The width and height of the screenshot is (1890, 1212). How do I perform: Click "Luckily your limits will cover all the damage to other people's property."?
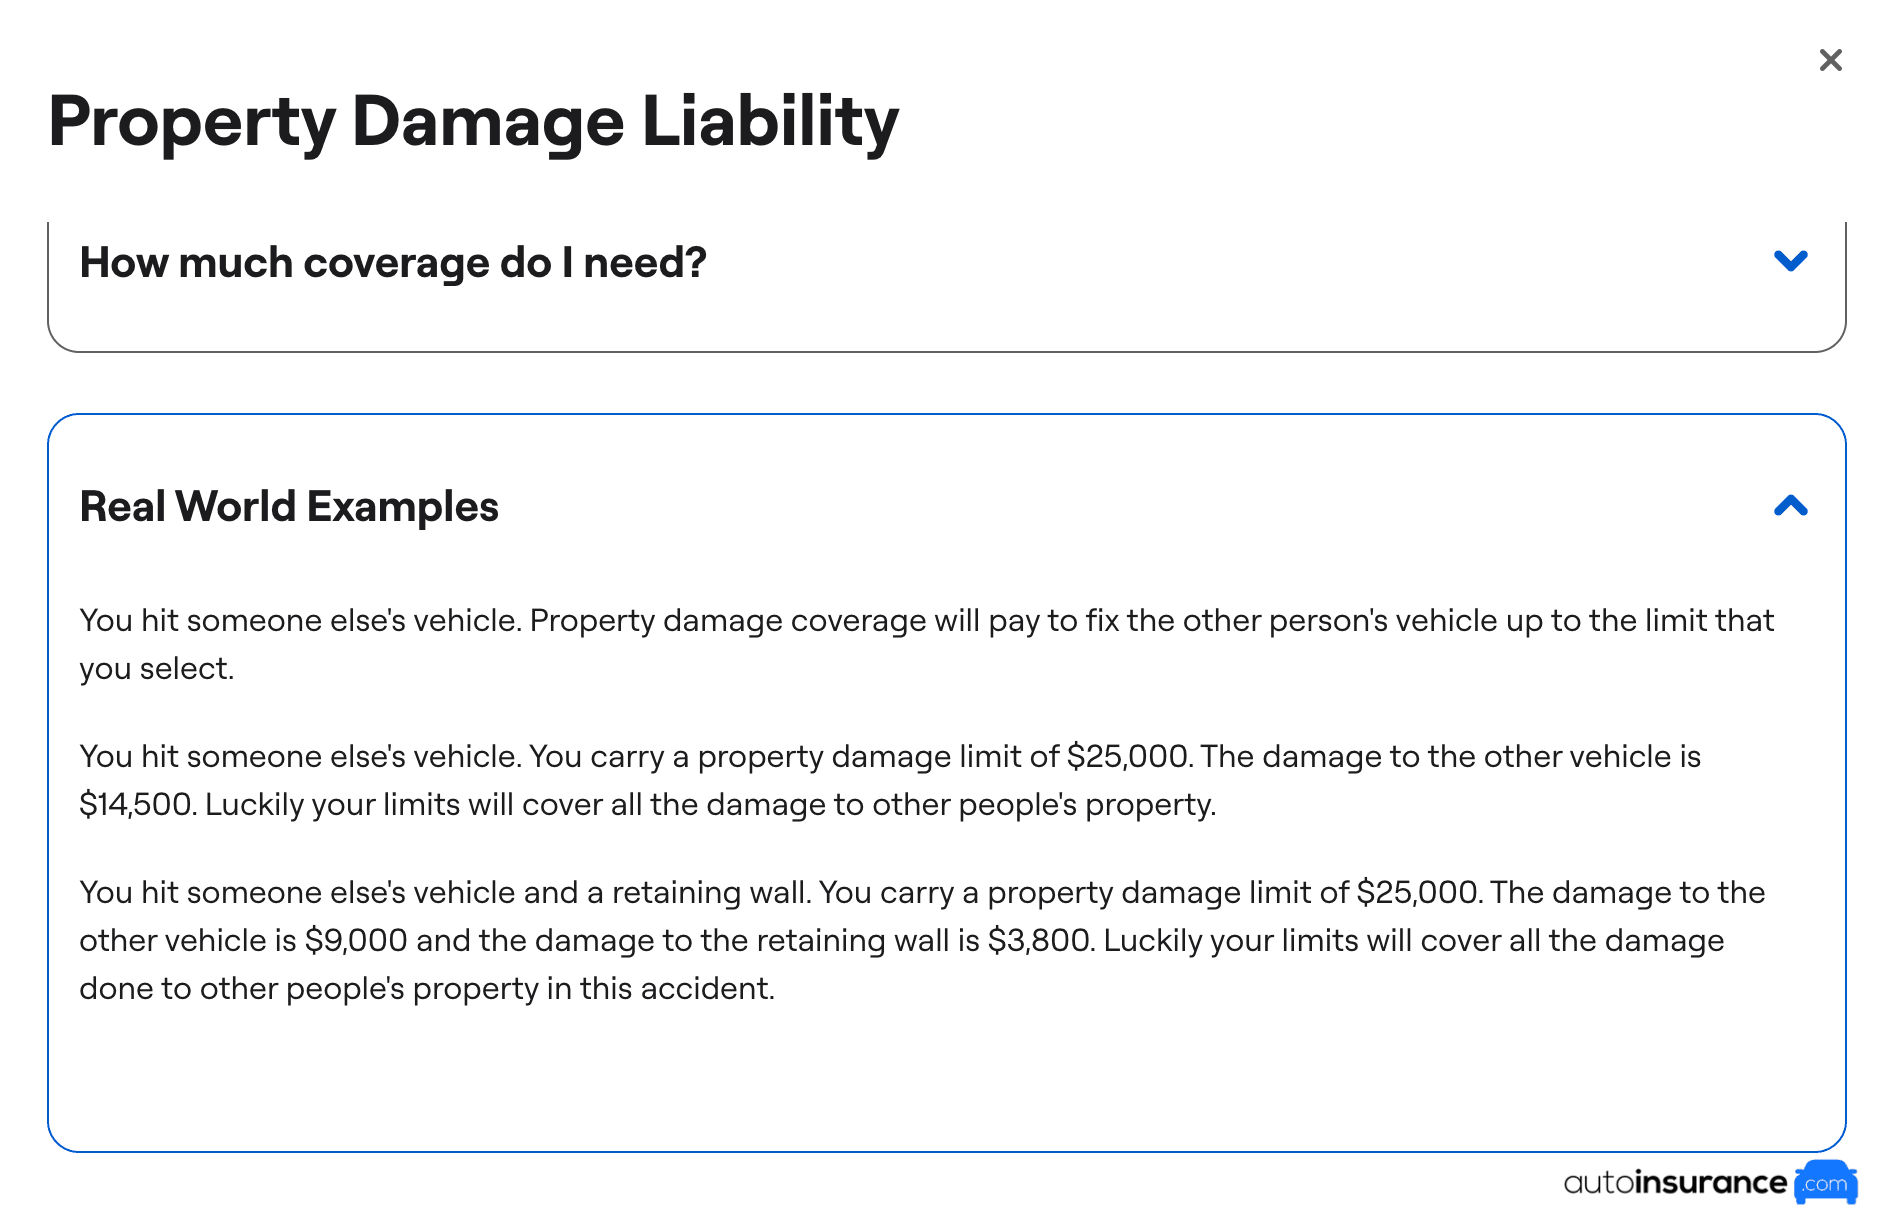click(710, 805)
